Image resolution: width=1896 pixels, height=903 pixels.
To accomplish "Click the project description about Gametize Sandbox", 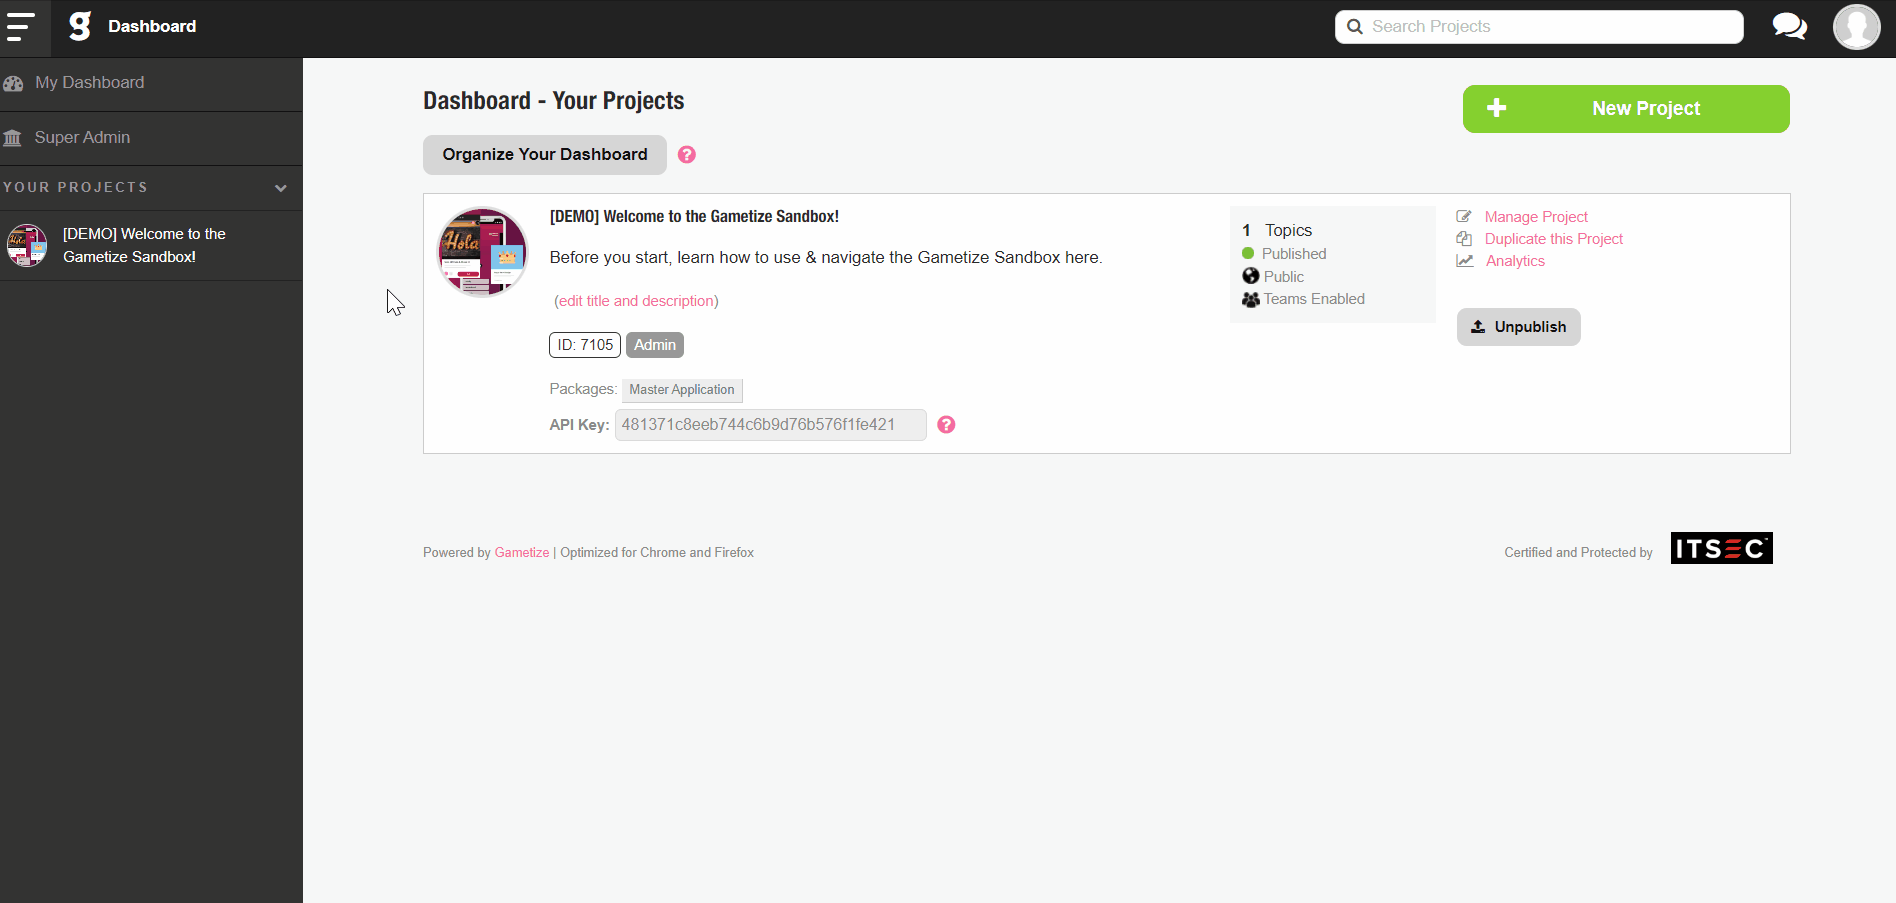I will pyautogui.click(x=826, y=258).
